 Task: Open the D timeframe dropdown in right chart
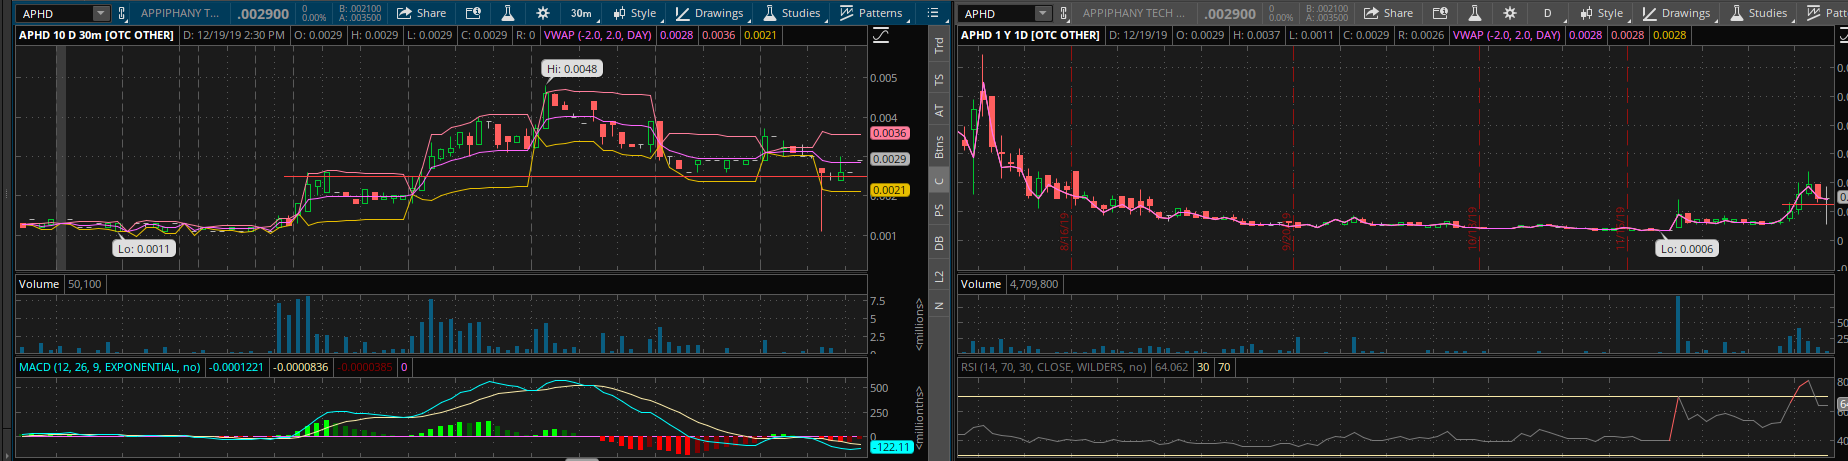click(x=1547, y=13)
